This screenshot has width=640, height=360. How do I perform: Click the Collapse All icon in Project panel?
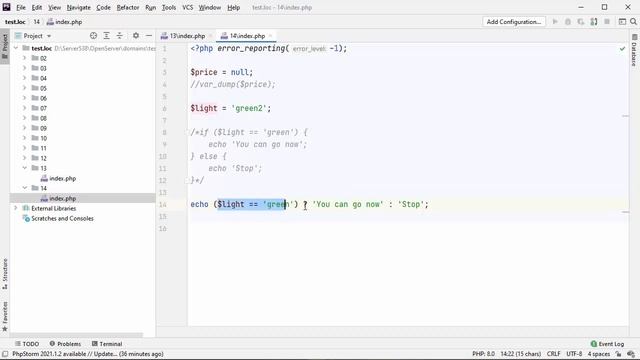(120, 36)
